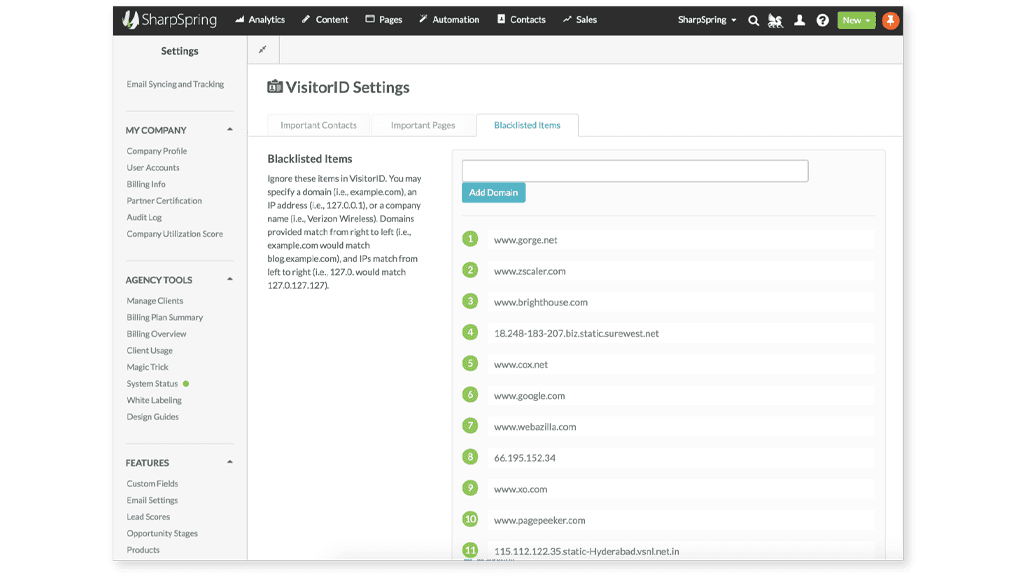The height and width of the screenshot is (576, 1024).
Task: Open the search magnifier icon
Action: coord(753,20)
